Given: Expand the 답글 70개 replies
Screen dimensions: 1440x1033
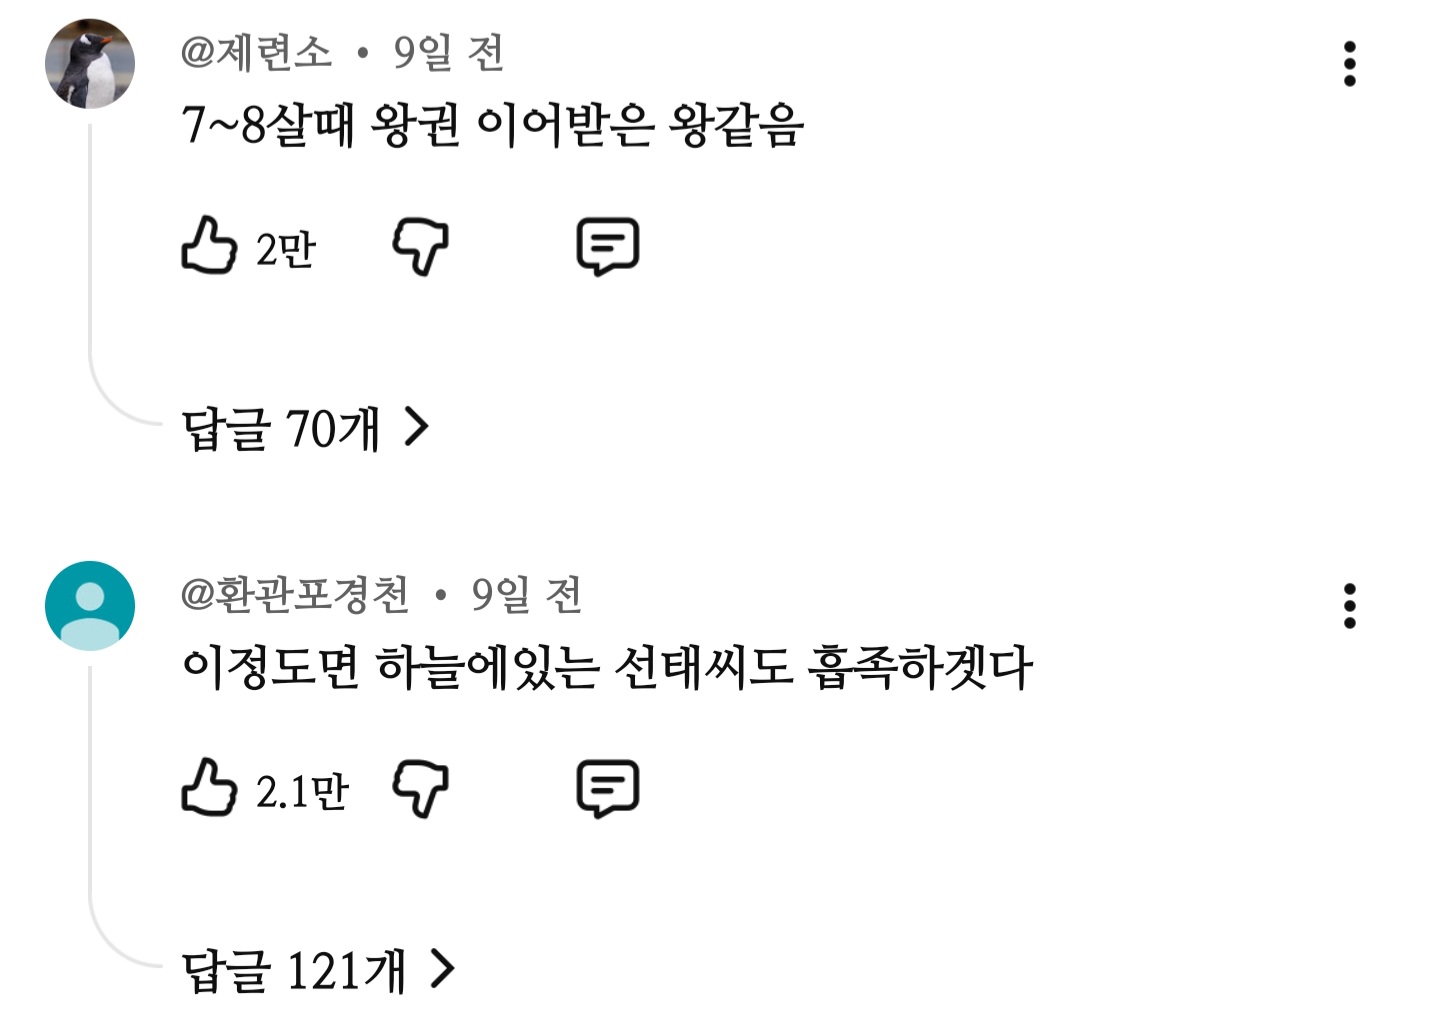Looking at the screenshot, I should click(305, 429).
